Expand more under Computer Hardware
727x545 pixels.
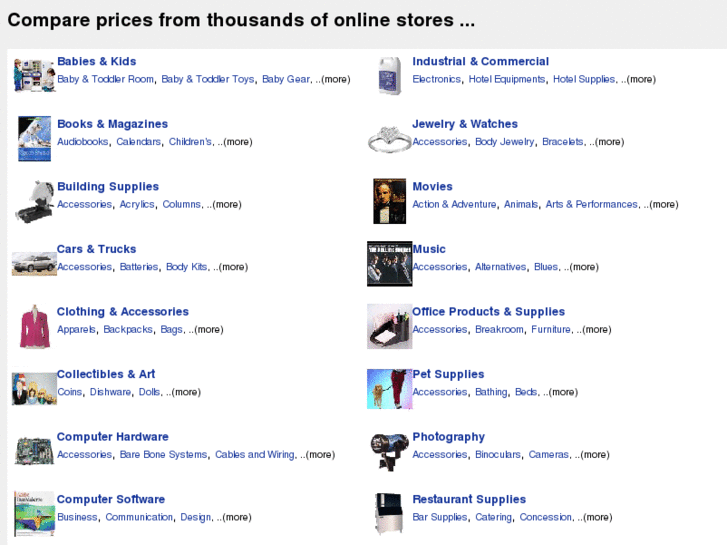(320, 455)
